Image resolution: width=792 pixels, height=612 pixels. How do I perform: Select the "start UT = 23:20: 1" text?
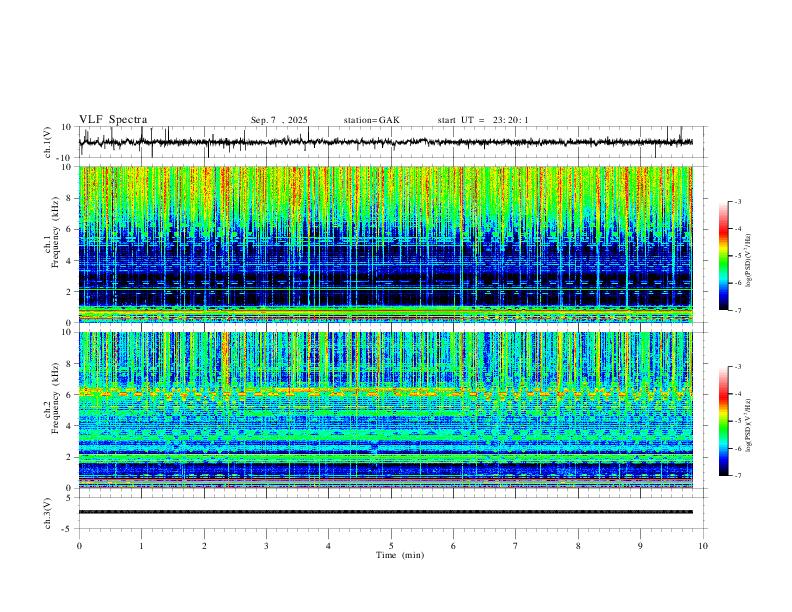pyautogui.click(x=483, y=120)
